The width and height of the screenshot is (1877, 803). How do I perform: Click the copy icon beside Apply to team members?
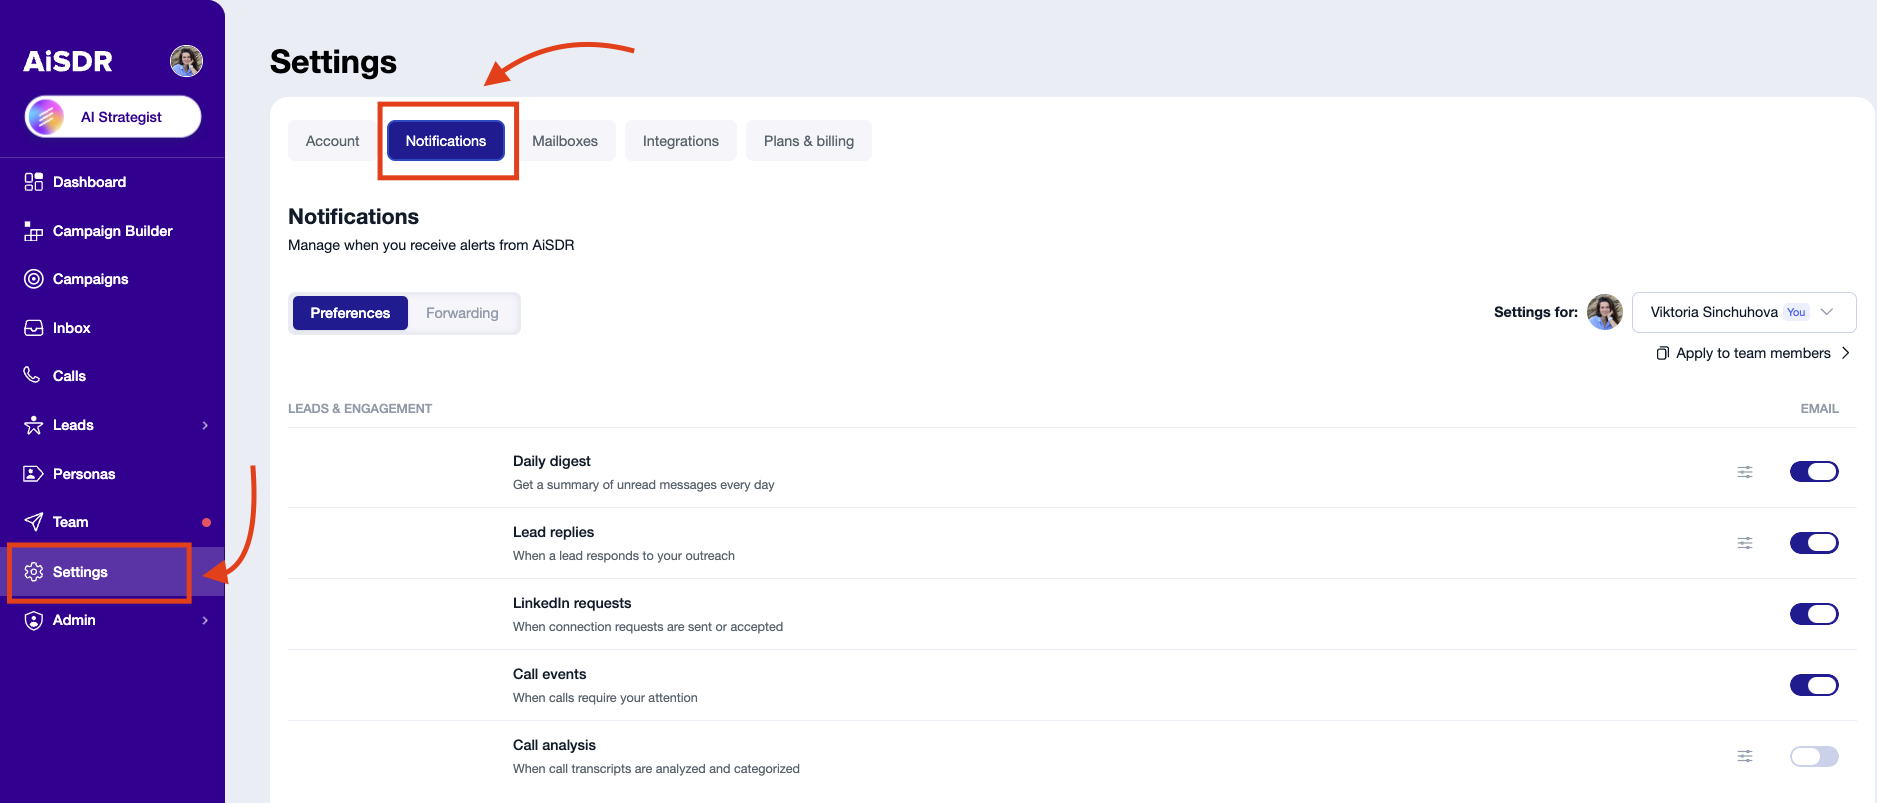pyautogui.click(x=1662, y=353)
